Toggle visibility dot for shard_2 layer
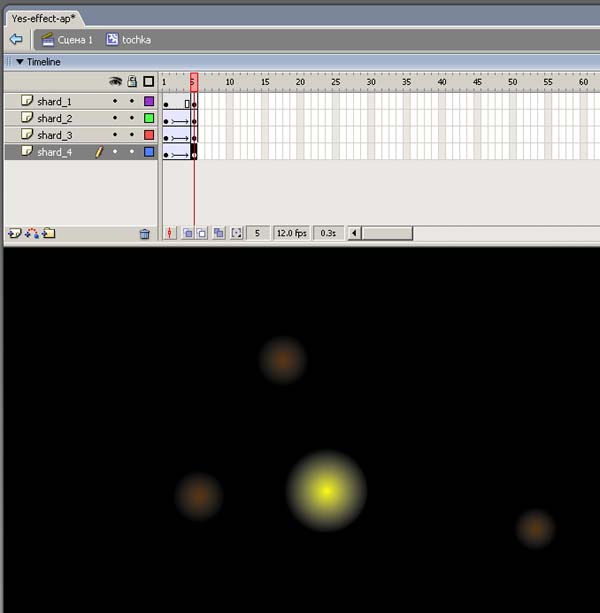Screen dimensions: 600x613 [115, 118]
